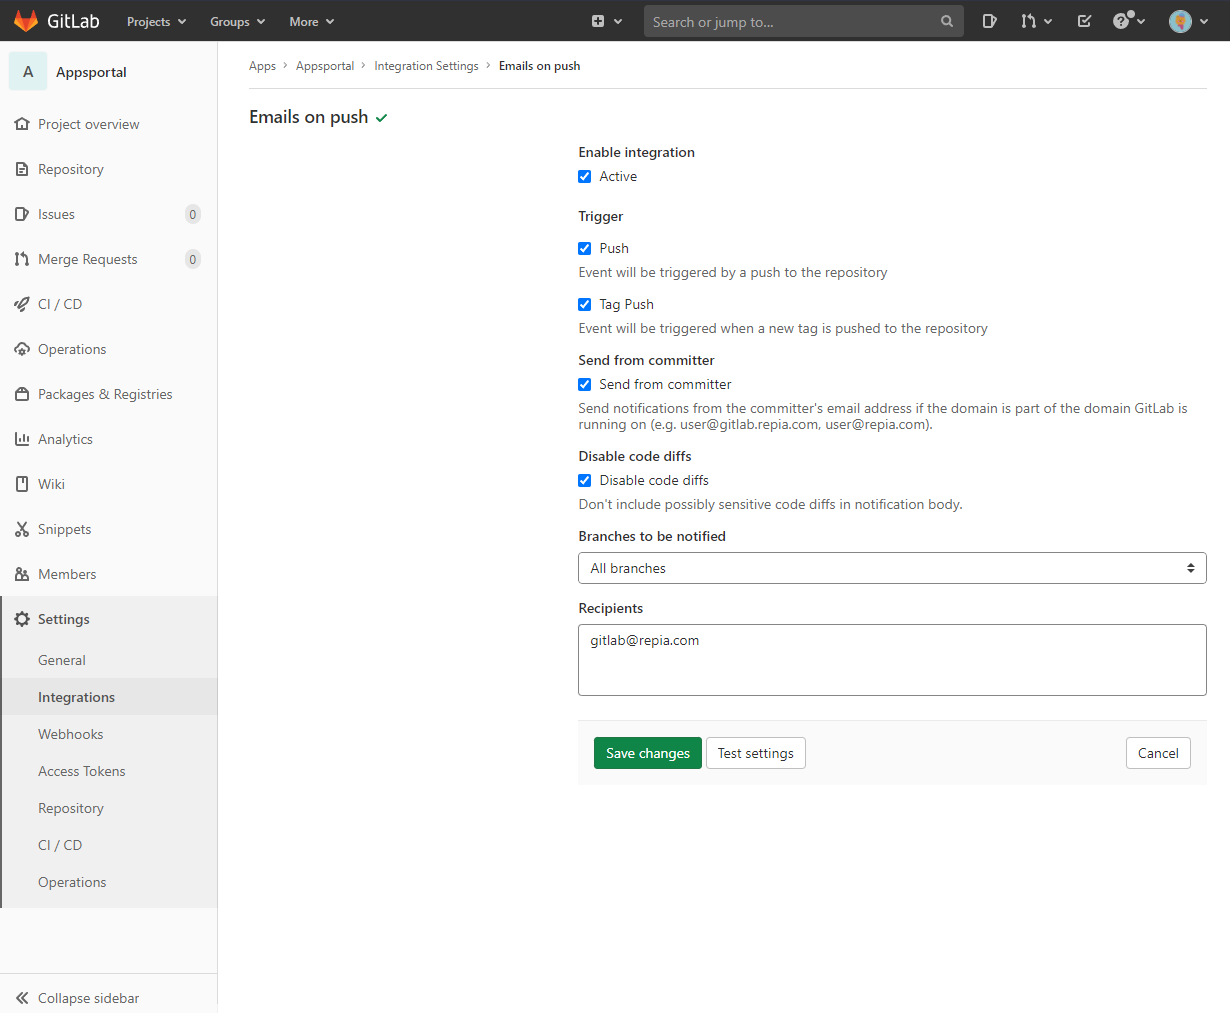Open the Branches to be notified dropdown

891,568
